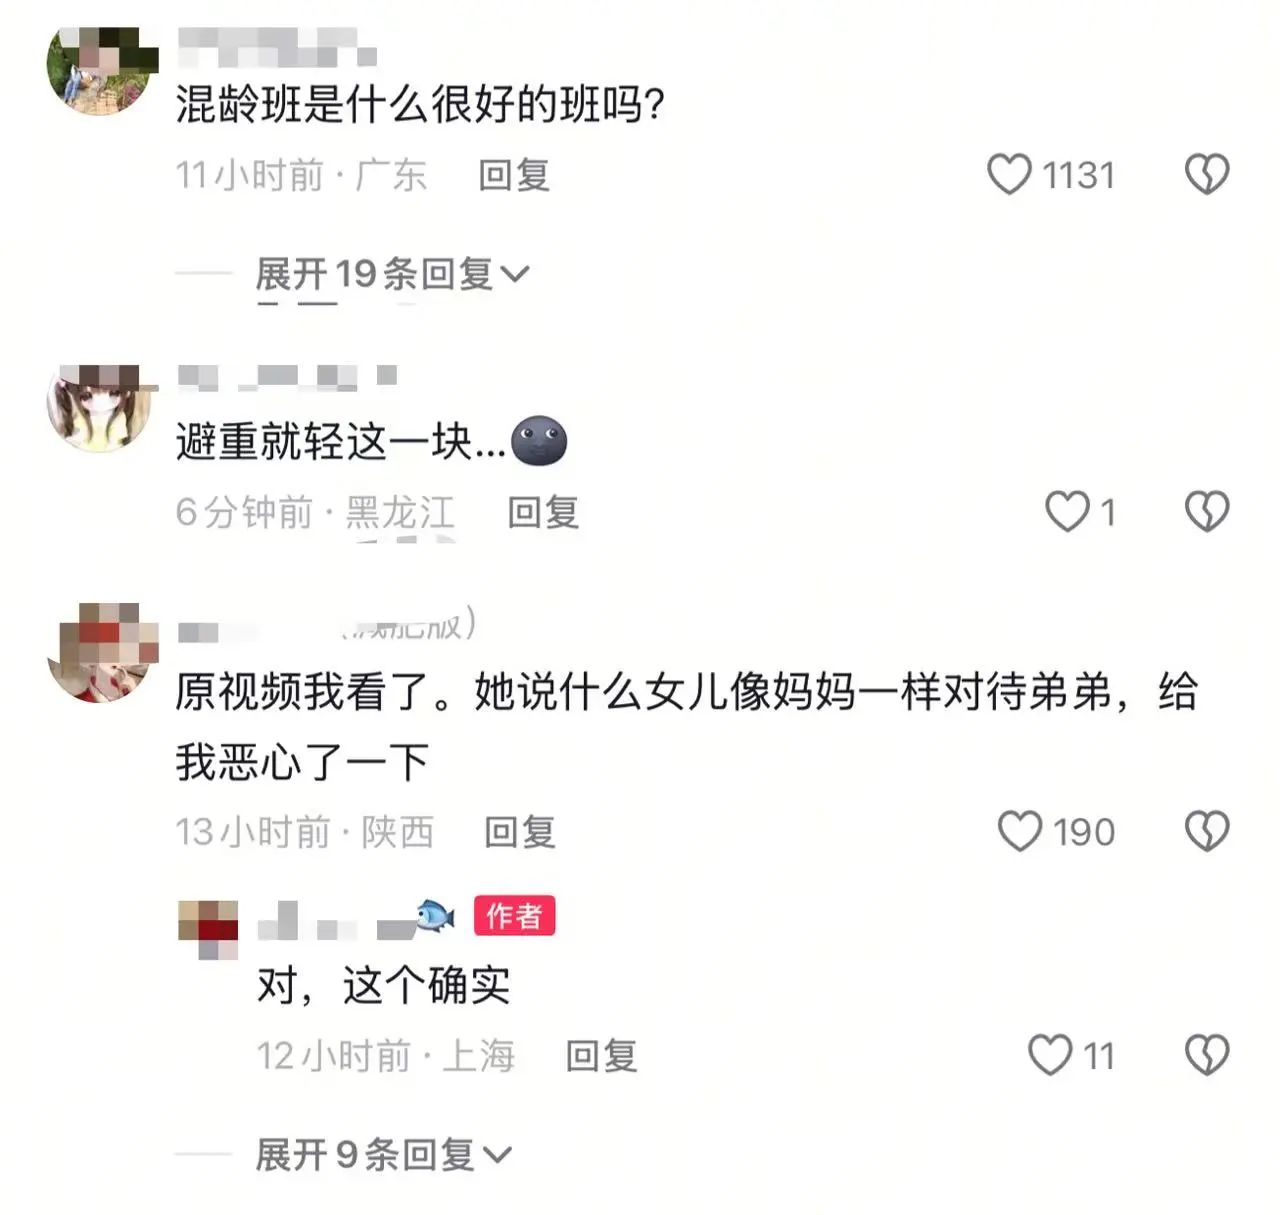This screenshot has width=1280, height=1215.
Task: Reply to the author's 上海 comment
Action: (602, 1055)
